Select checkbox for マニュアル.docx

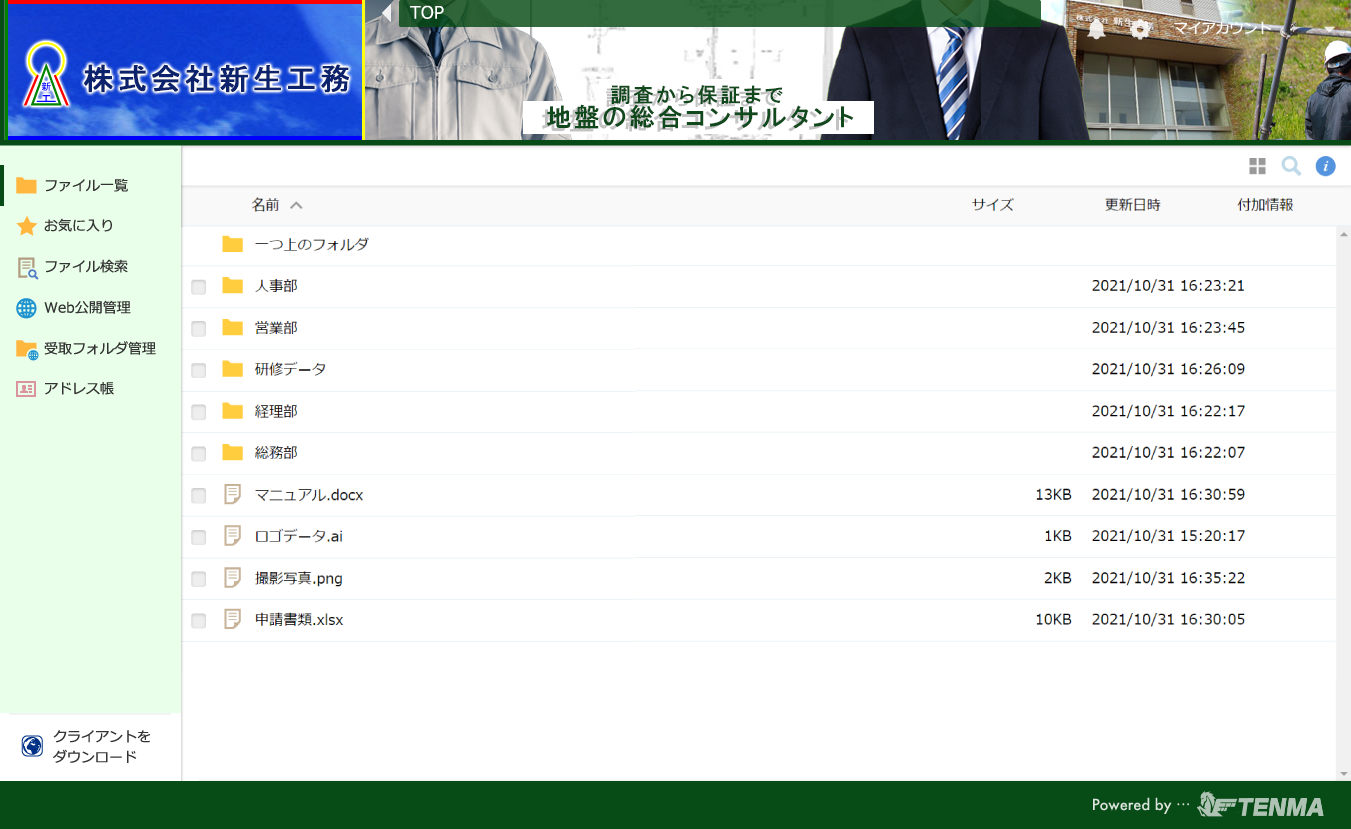199,496
